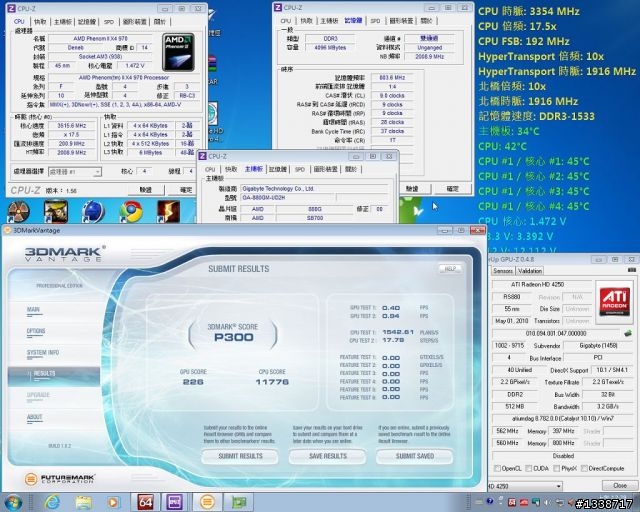
Task: Expand the HD 4250 GPU dropdown in GPU-Z
Action: point(558,487)
